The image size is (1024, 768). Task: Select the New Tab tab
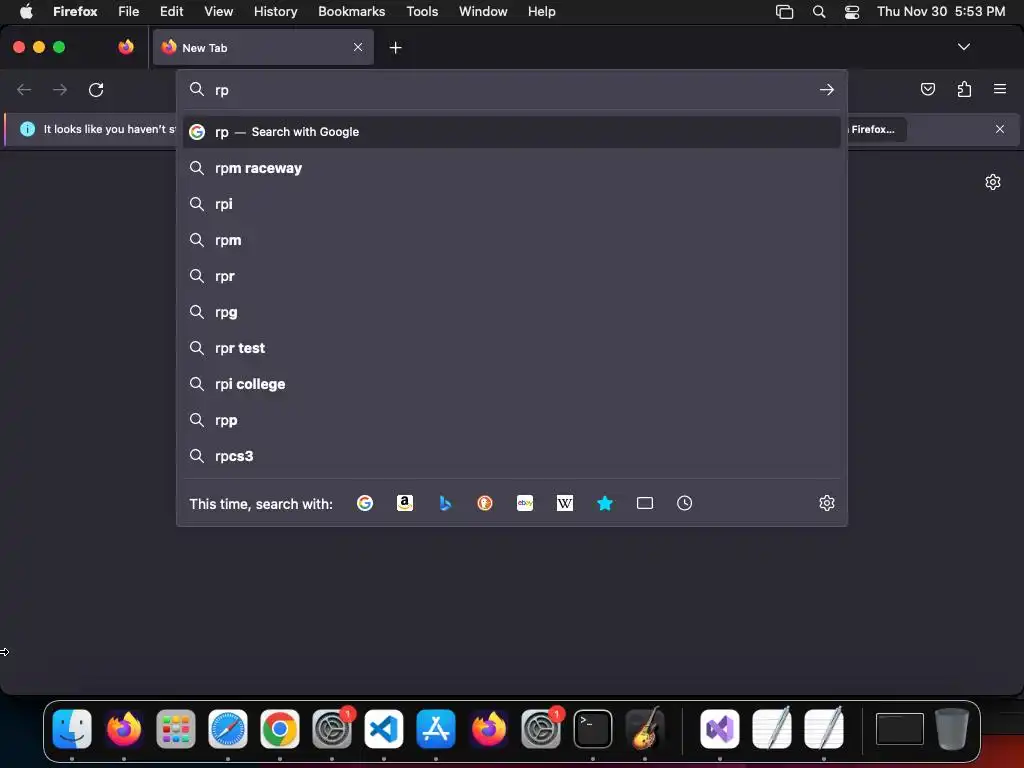[x=263, y=47]
